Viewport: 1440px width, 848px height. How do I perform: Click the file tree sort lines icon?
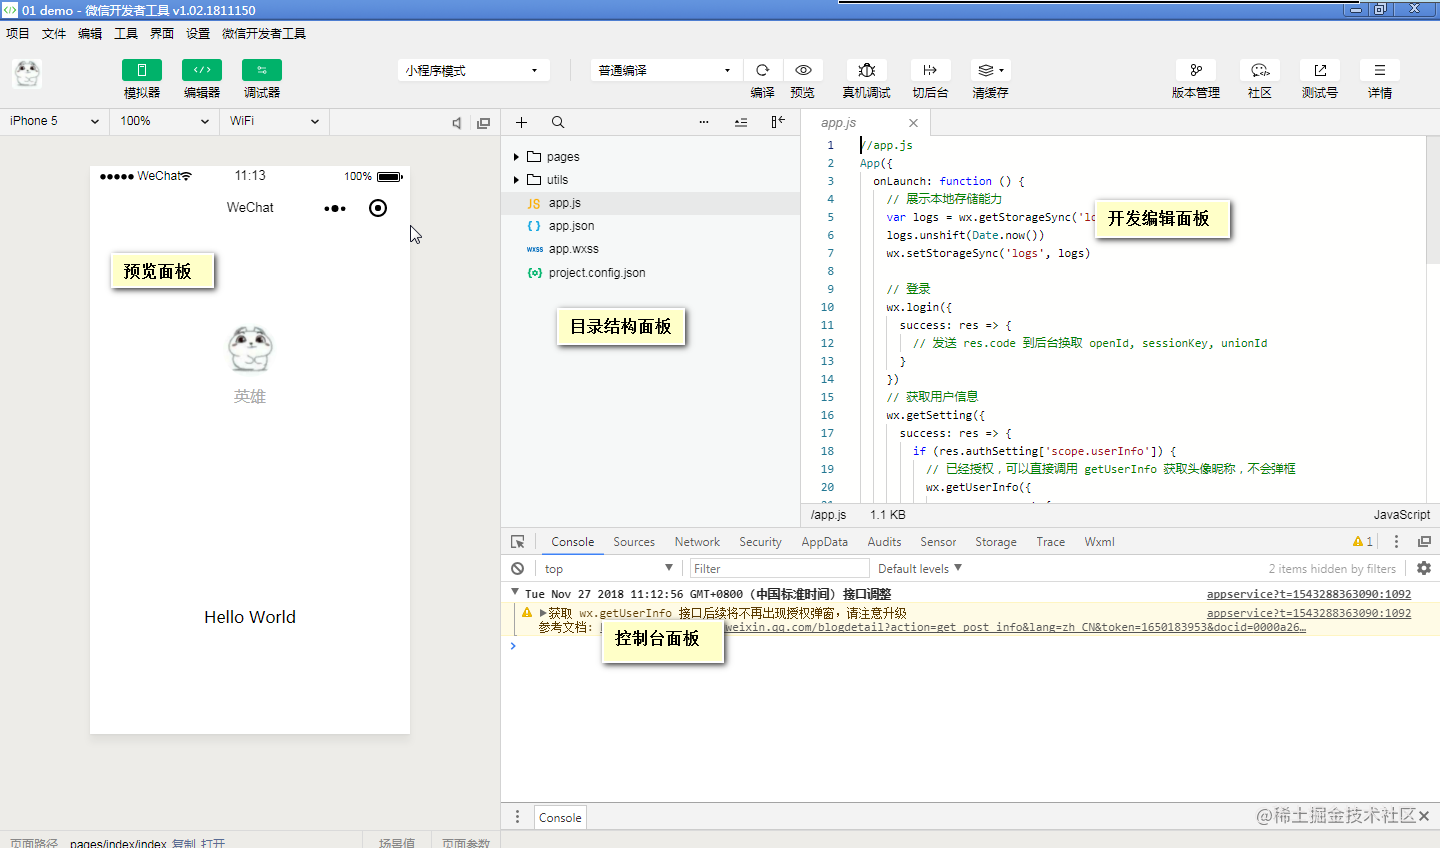coord(741,122)
